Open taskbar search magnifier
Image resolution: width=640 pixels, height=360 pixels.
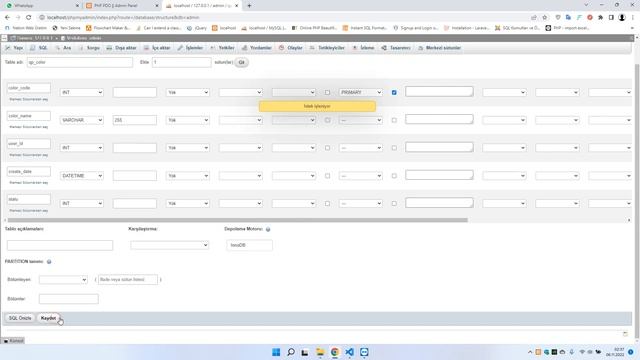pyautogui.click(x=291, y=352)
